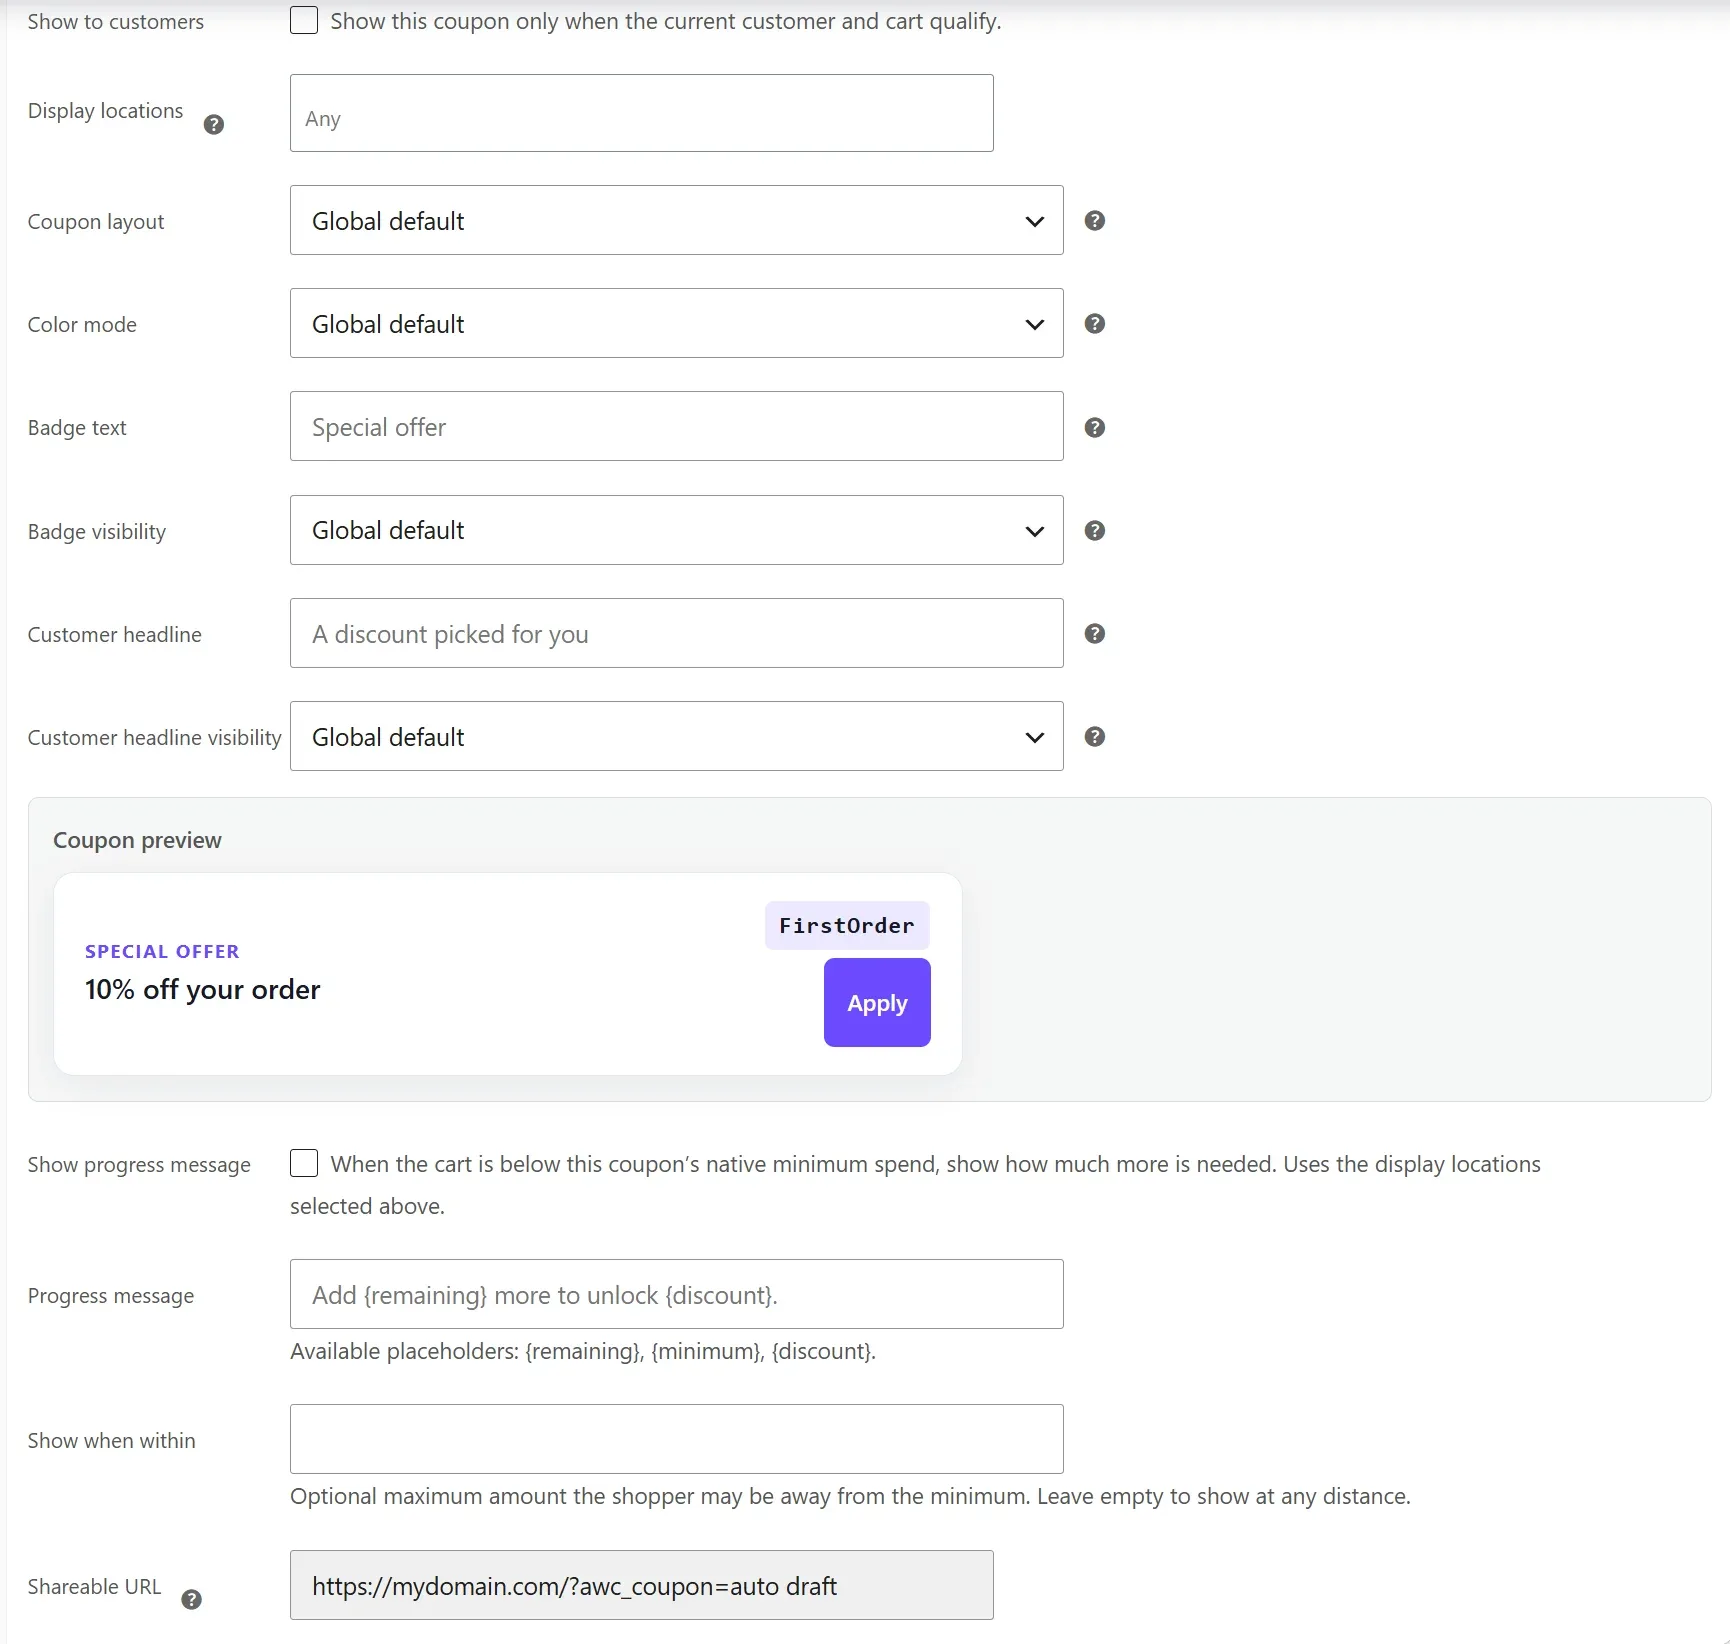Click help icon beside Badge visibility dropdown

click(x=1095, y=531)
